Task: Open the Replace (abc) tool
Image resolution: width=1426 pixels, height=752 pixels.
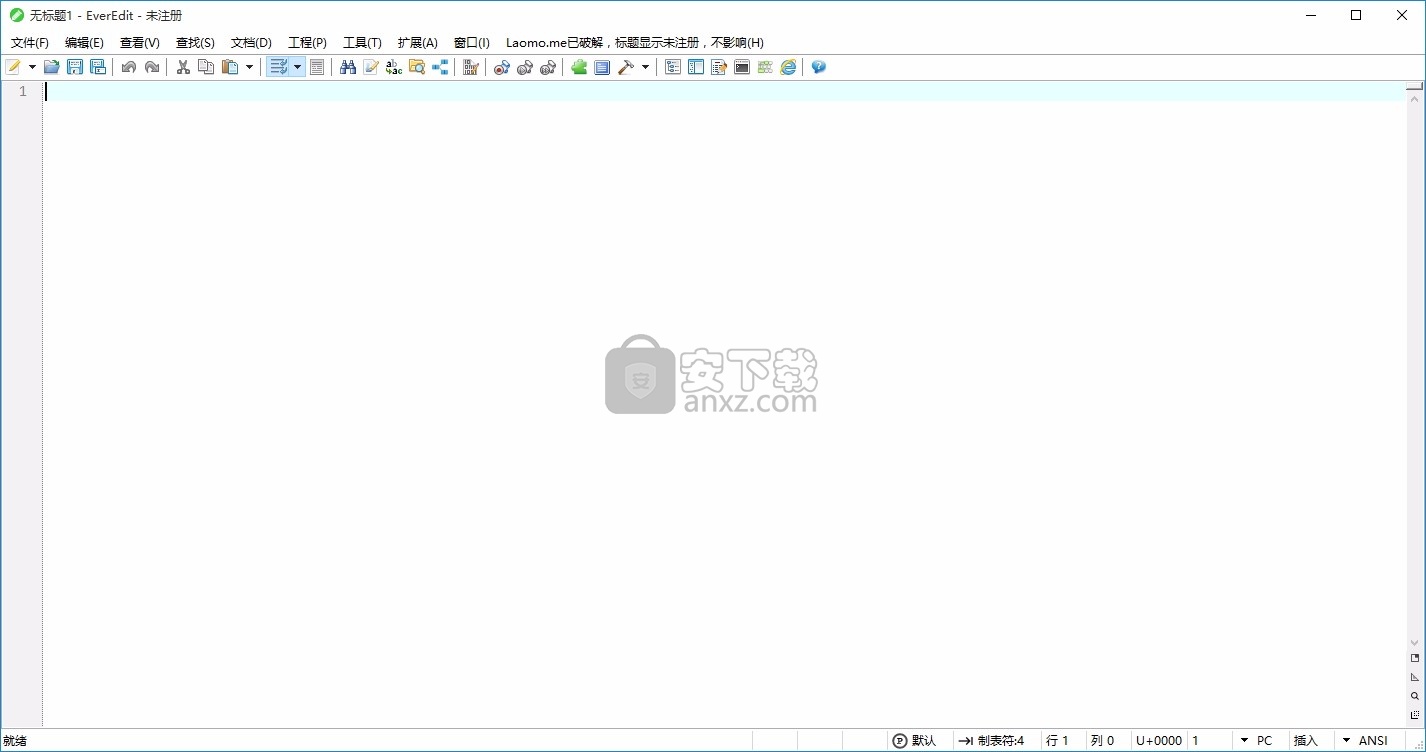Action: 394,67
